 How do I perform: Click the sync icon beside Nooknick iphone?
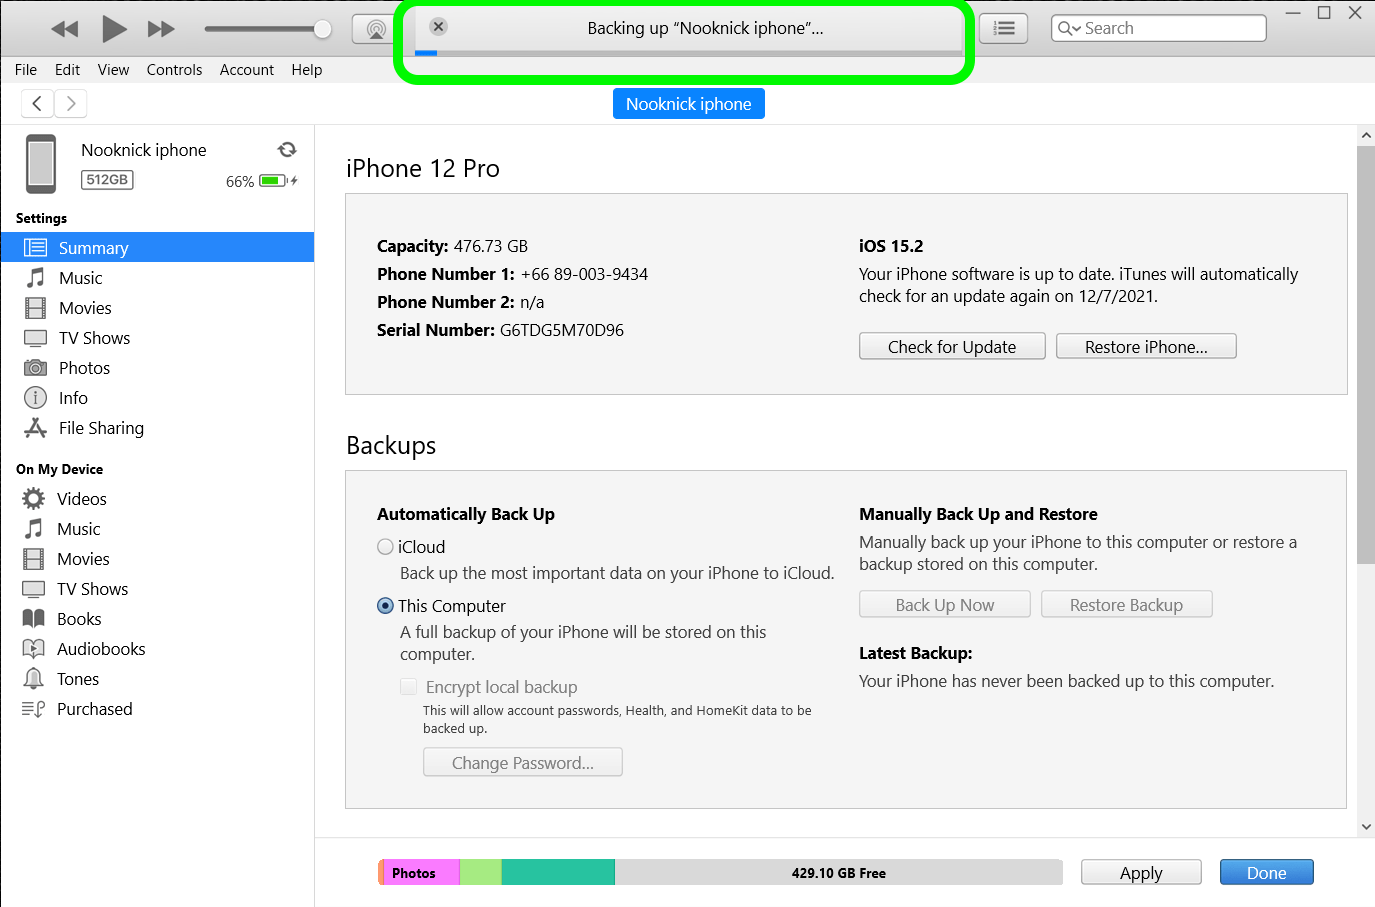pyautogui.click(x=287, y=150)
